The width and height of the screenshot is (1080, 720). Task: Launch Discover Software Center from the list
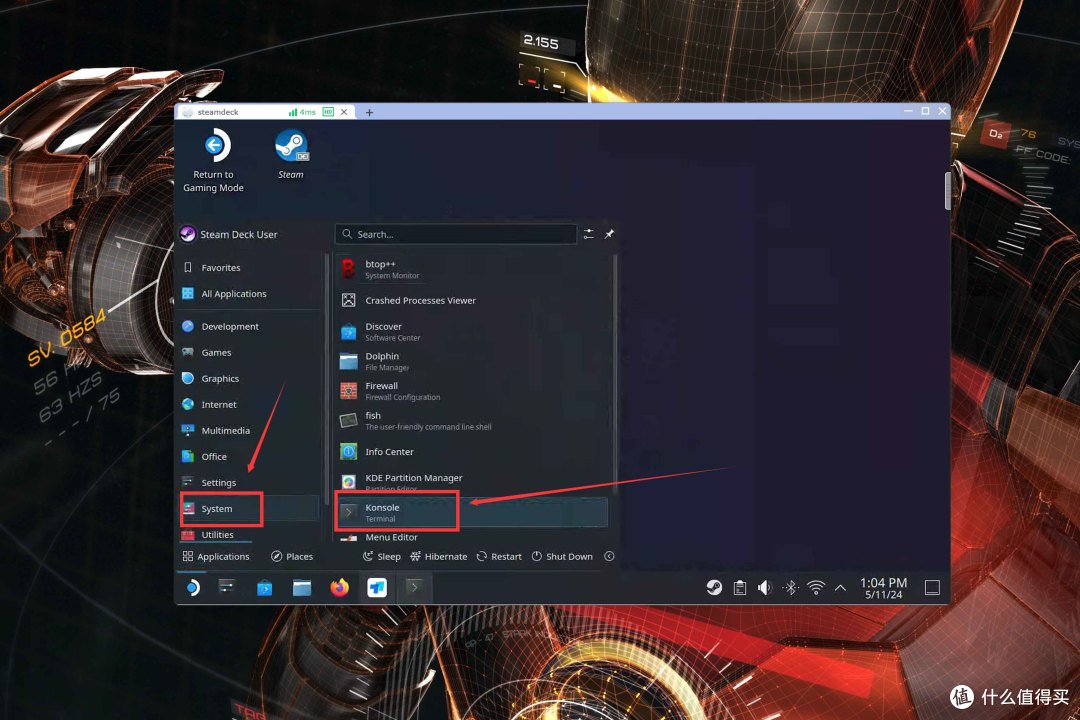pyautogui.click(x=474, y=331)
